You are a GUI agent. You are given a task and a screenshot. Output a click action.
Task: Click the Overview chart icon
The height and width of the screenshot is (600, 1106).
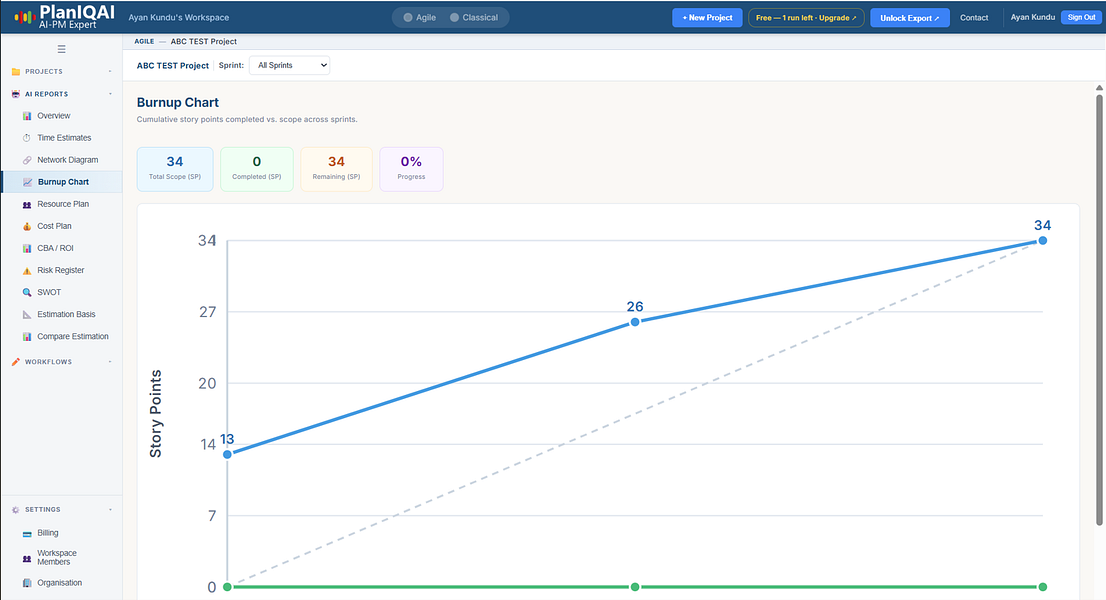pyautogui.click(x=27, y=116)
